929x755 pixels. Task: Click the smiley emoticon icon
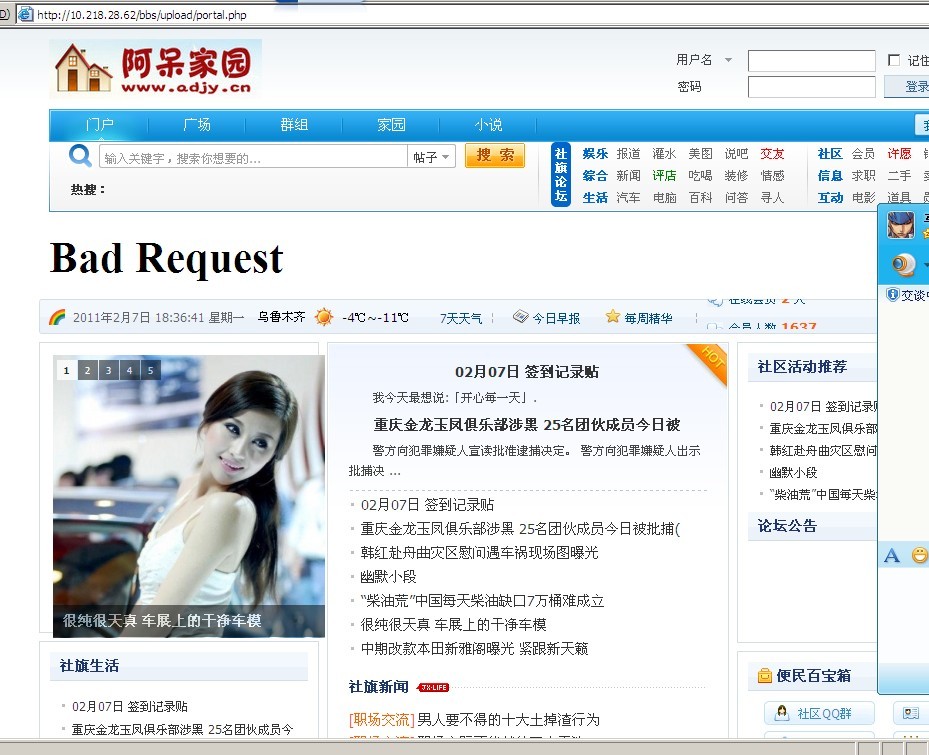[x=920, y=555]
